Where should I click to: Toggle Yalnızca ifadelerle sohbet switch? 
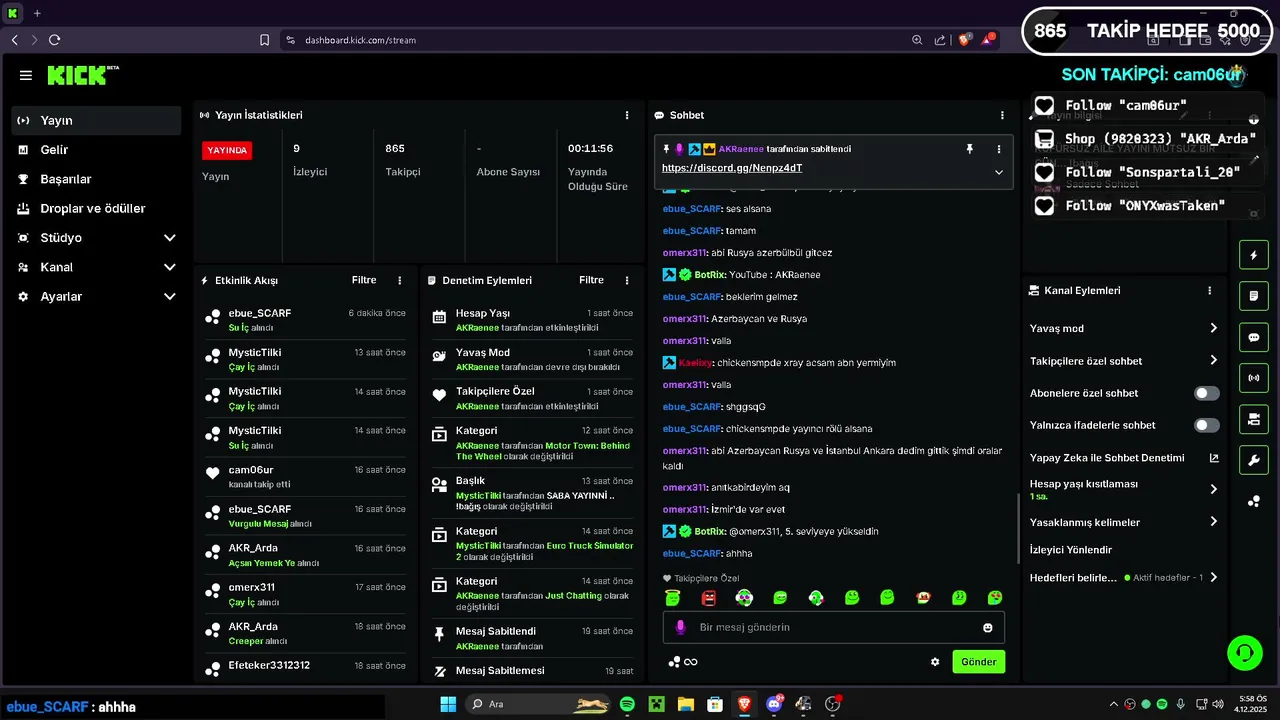tap(1207, 425)
